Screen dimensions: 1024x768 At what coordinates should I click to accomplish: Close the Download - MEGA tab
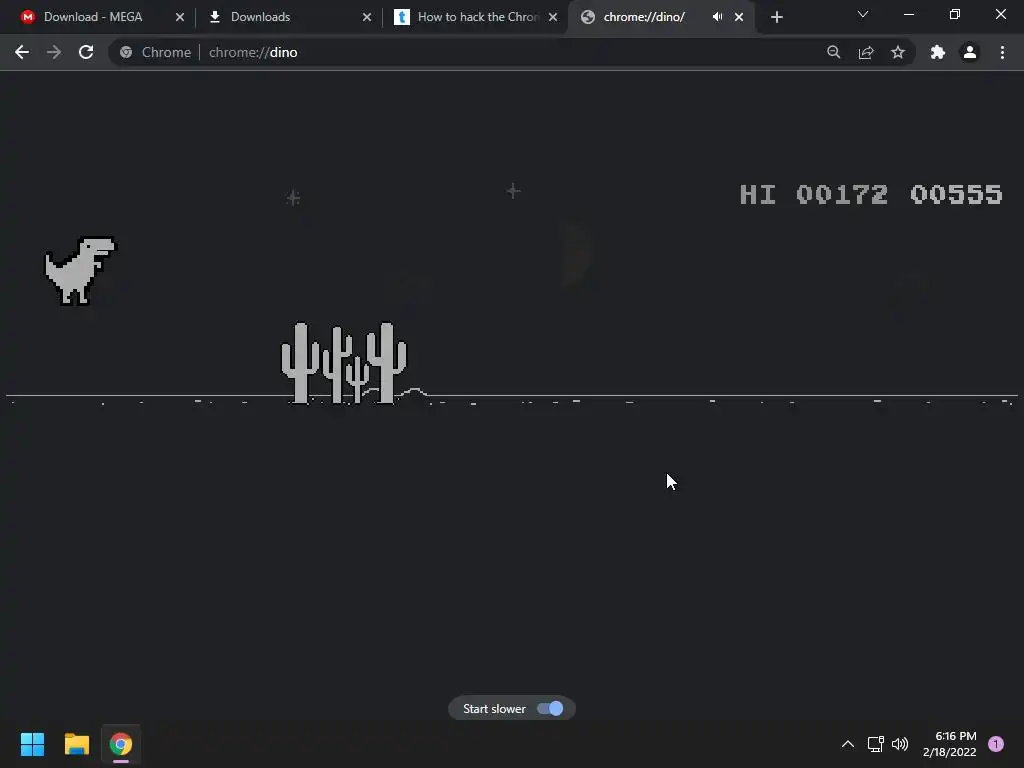tap(180, 17)
